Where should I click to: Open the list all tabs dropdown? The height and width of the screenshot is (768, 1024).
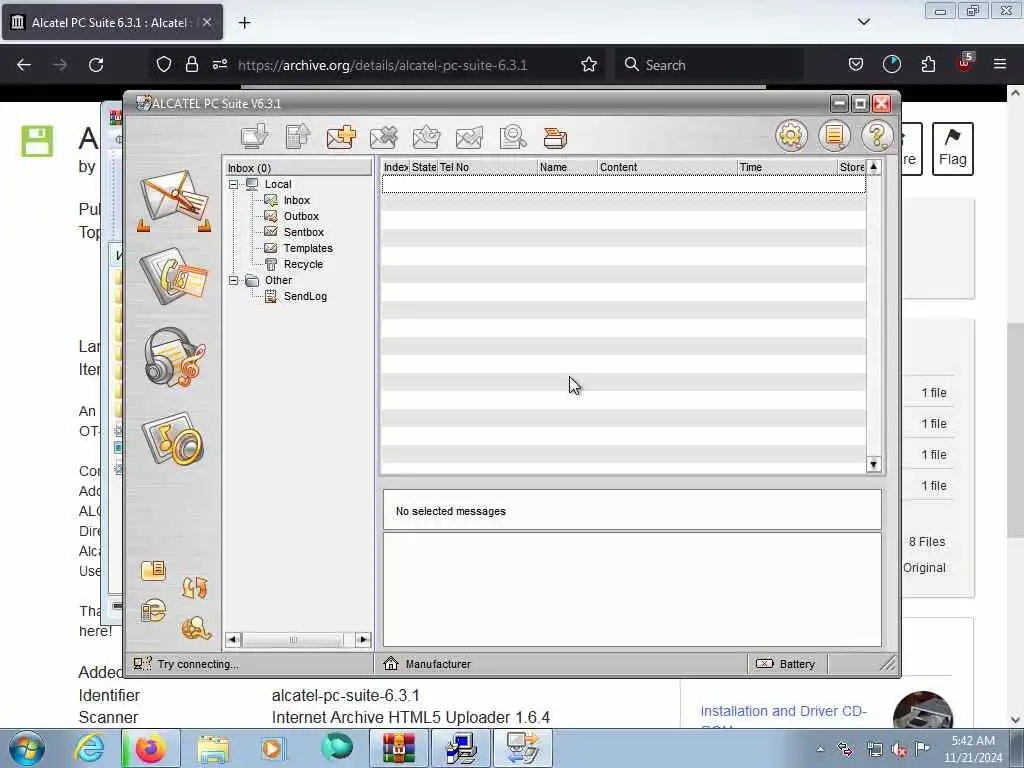pyautogui.click(x=863, y=22)
